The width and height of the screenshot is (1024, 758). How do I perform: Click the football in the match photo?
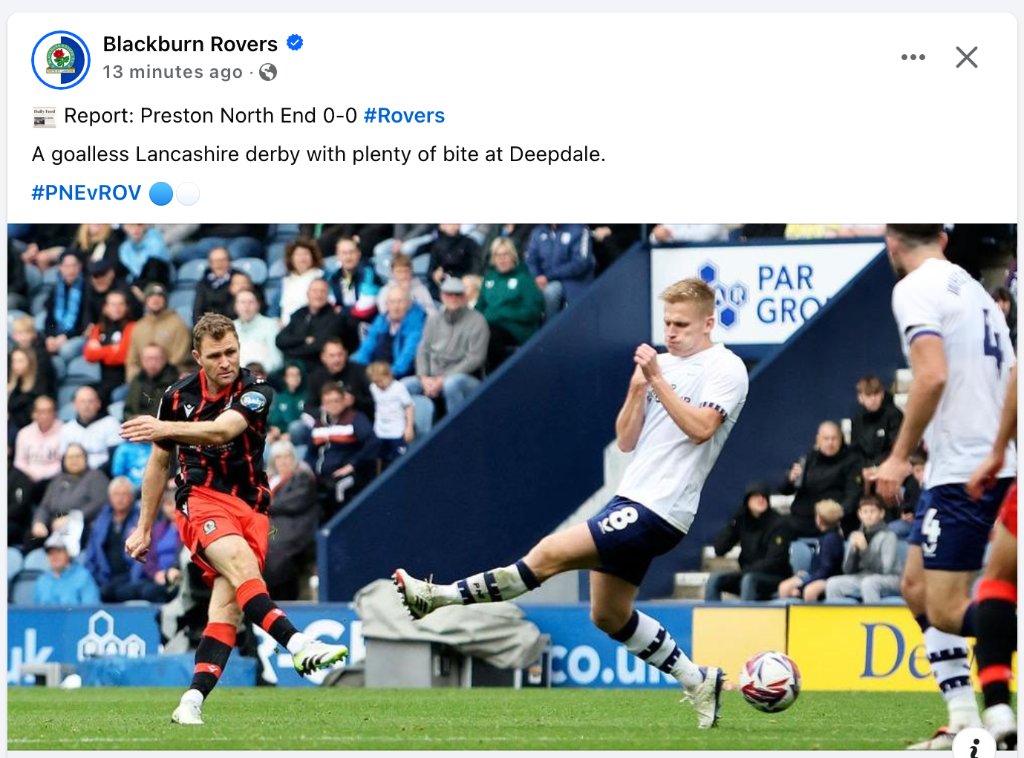point(770,681)
